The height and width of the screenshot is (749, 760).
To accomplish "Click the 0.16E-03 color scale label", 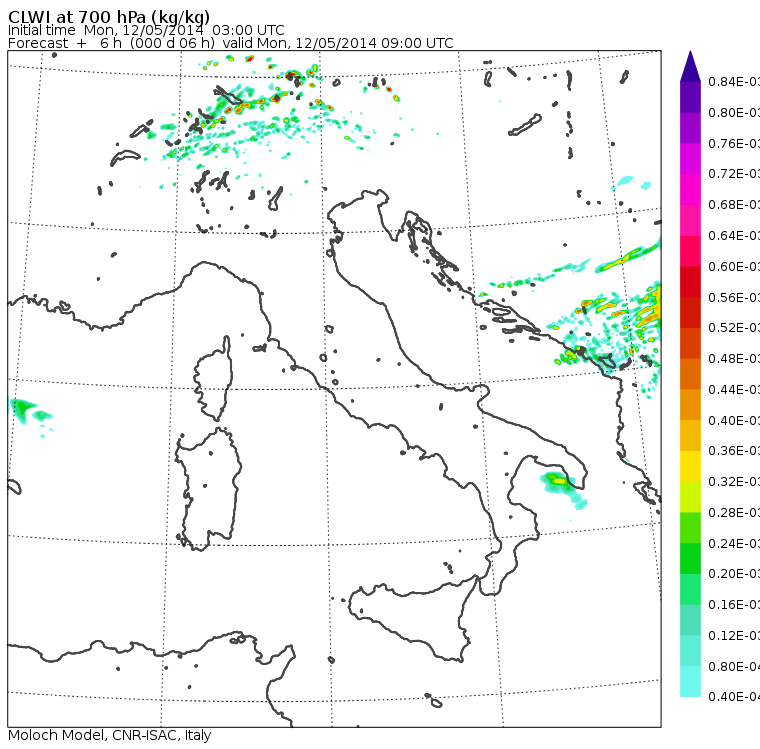I will click(733, 605).
